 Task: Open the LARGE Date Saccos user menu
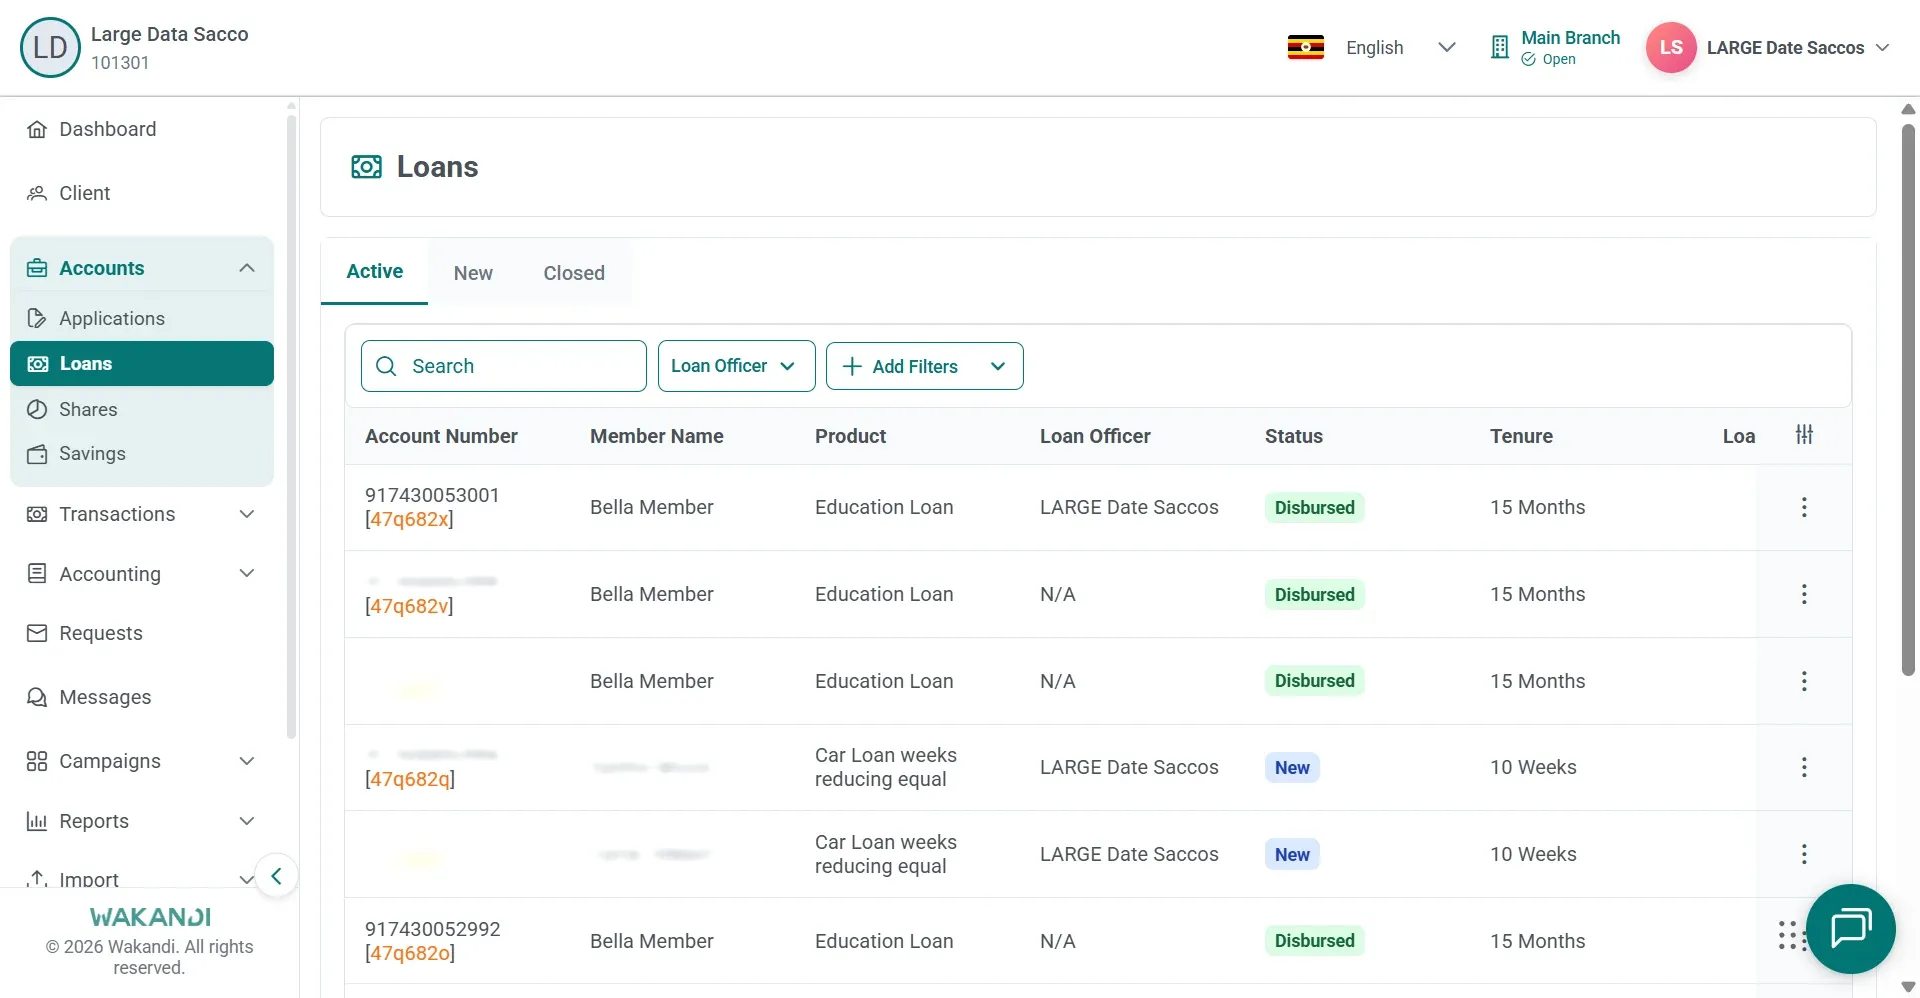coord(1798,48)
